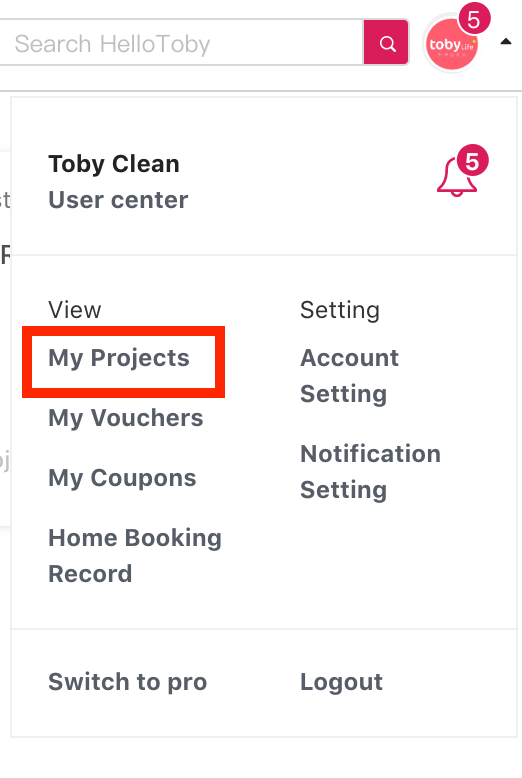This screenshot has width=522, height=778.
Task: Switch to pro mode
Action: pos(128,682)
